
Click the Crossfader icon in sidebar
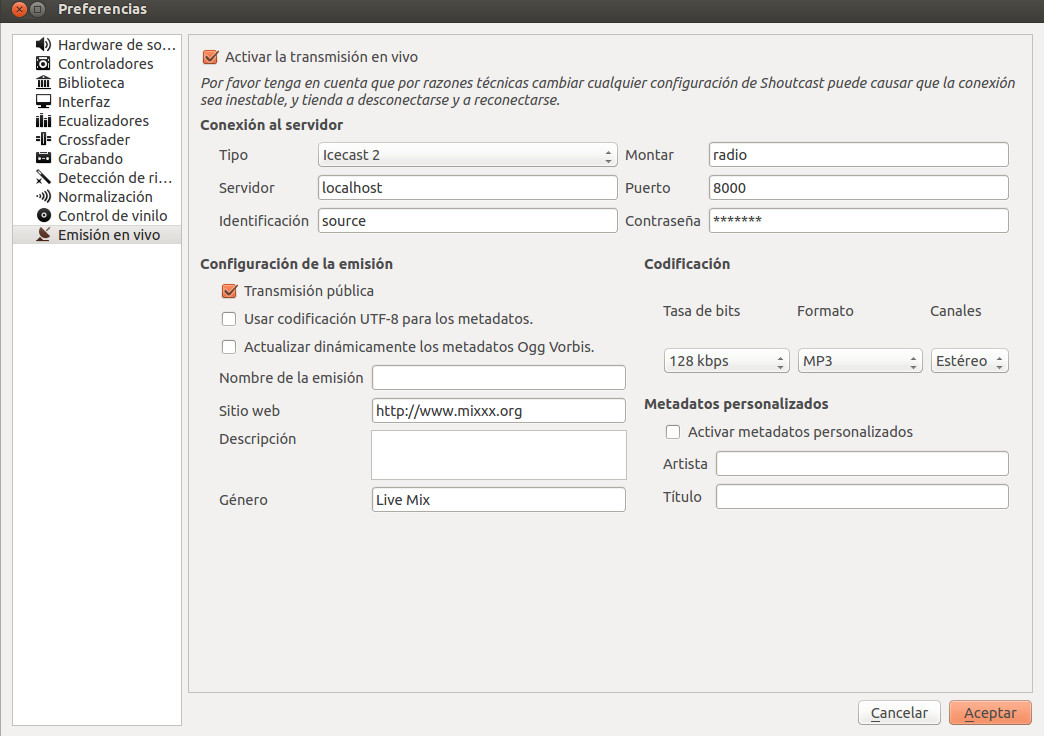pos(43,140)
